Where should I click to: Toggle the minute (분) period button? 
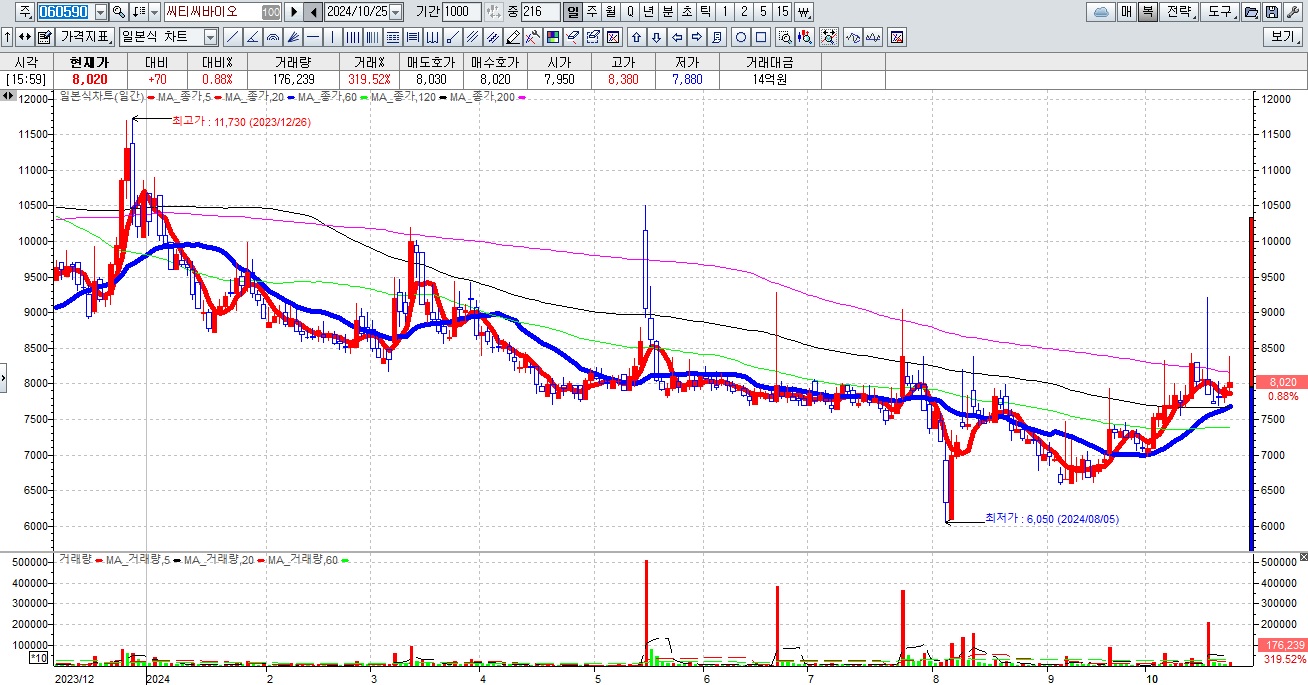pyautogui.click(x=668, y=12)
